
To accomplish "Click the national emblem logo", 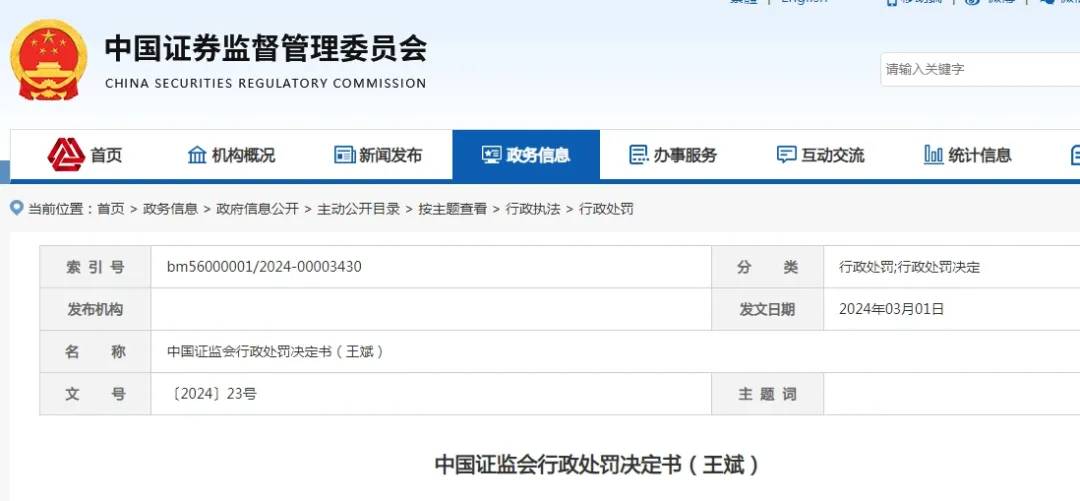I will [48, 59].
